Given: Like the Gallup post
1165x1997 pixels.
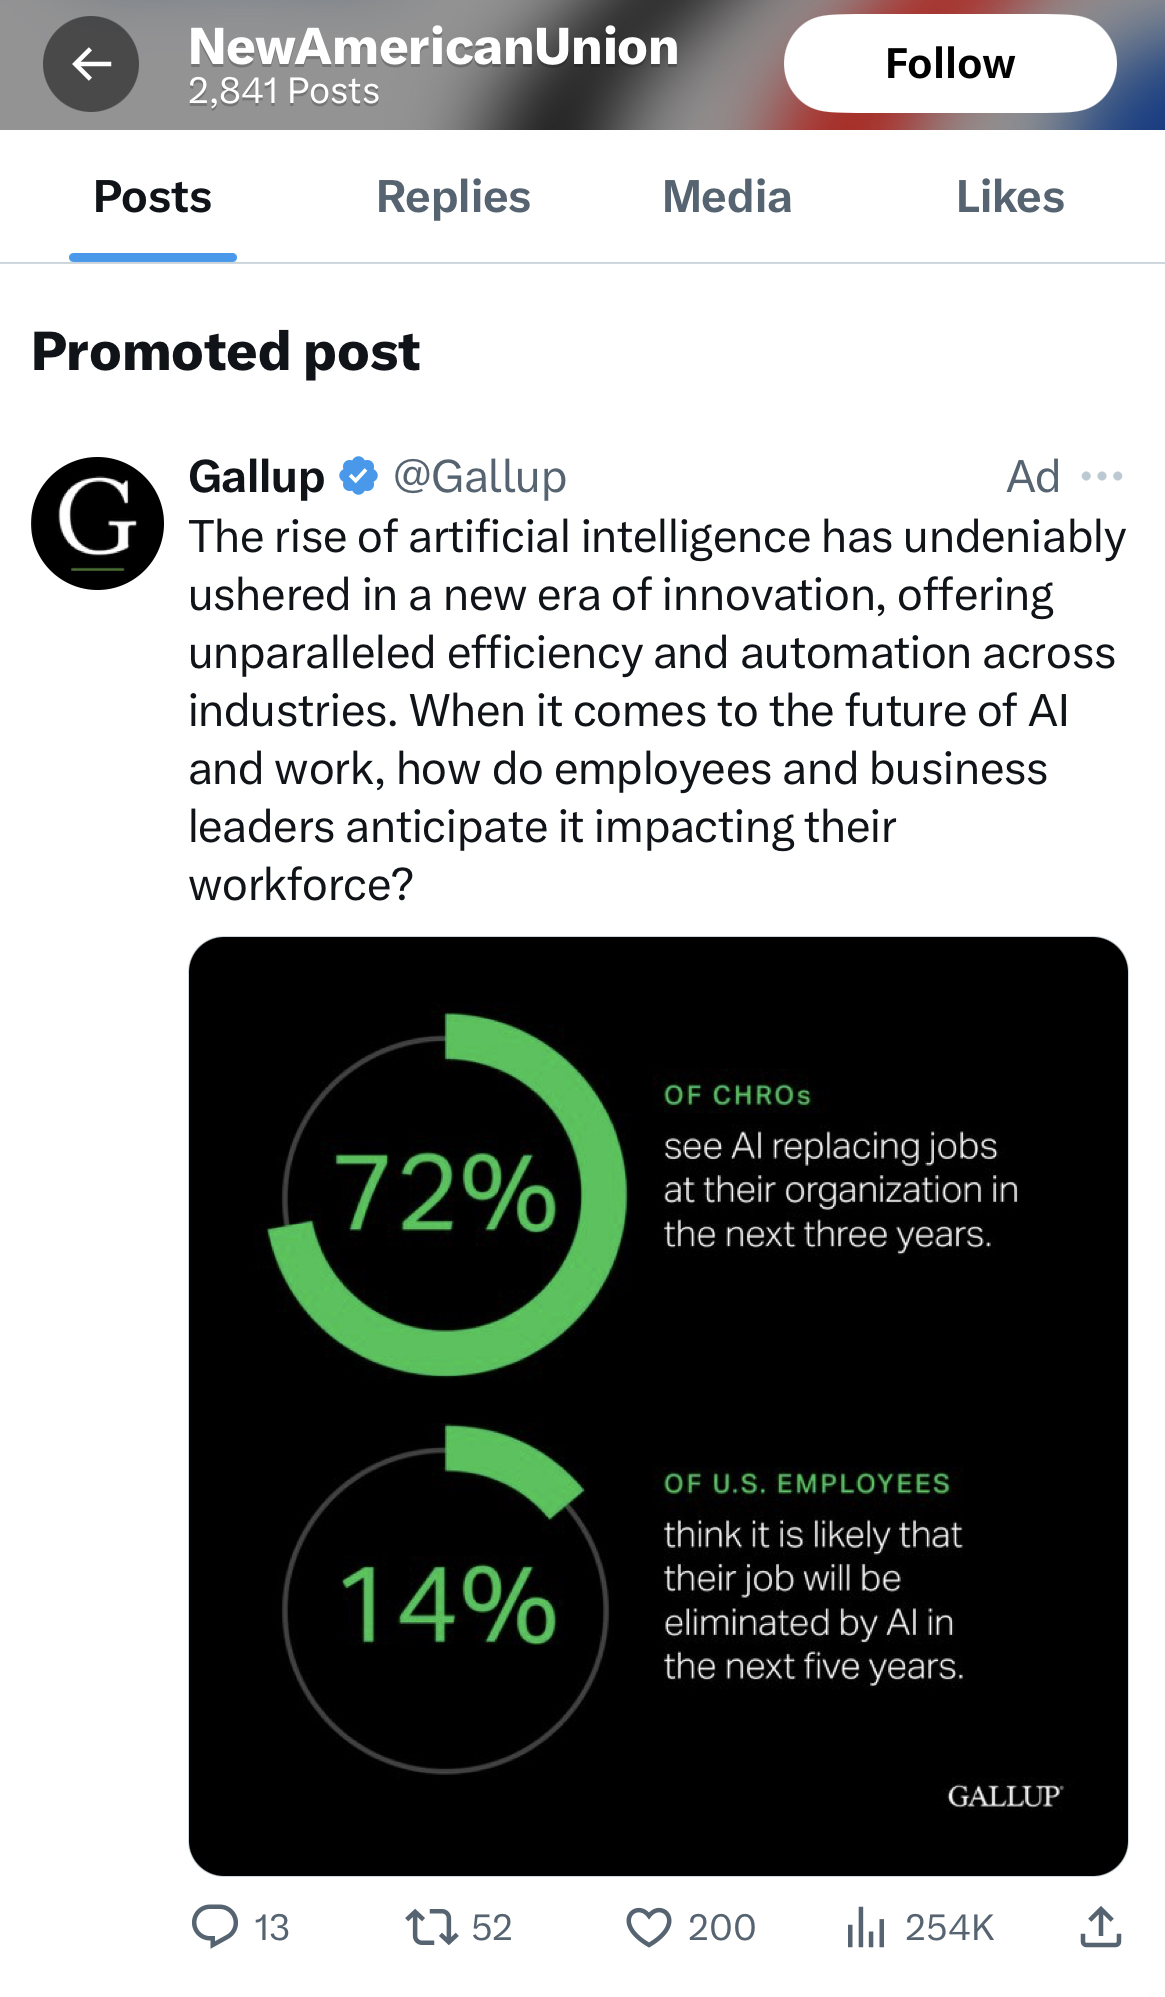Looking at the screenshot, I should click(649, 1926).
